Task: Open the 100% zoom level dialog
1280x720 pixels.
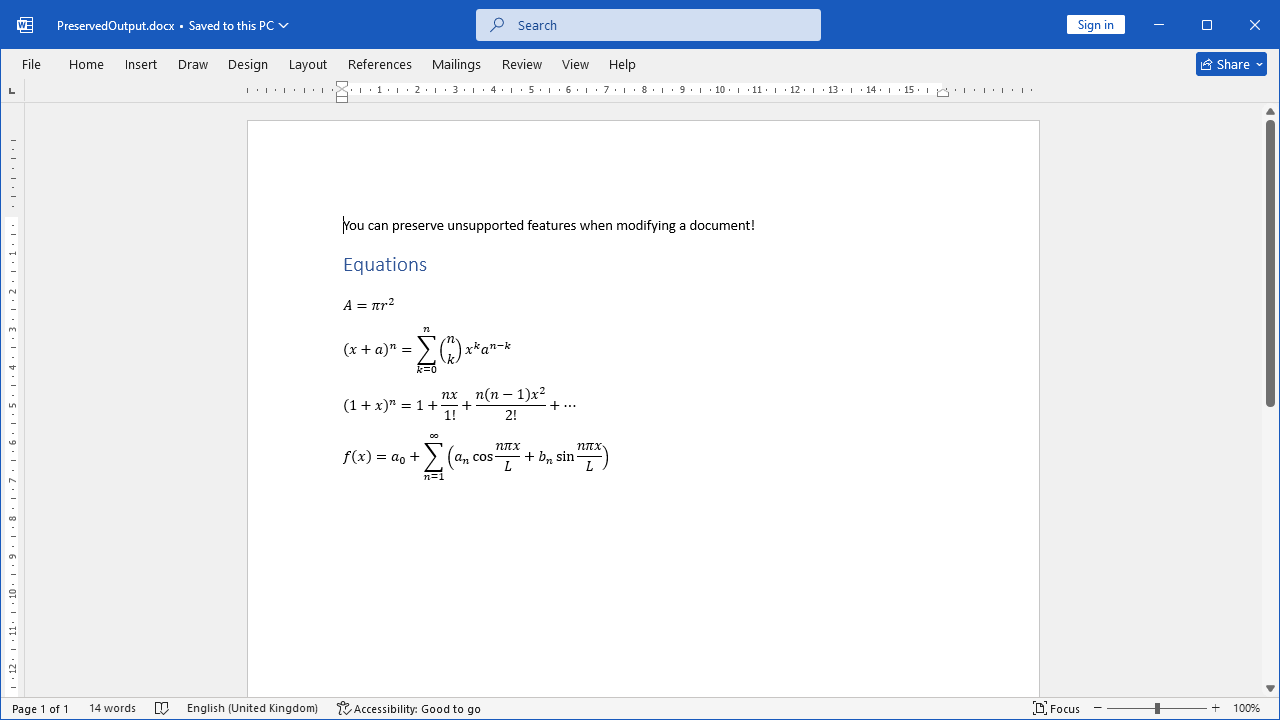Action: (1246, 708)
